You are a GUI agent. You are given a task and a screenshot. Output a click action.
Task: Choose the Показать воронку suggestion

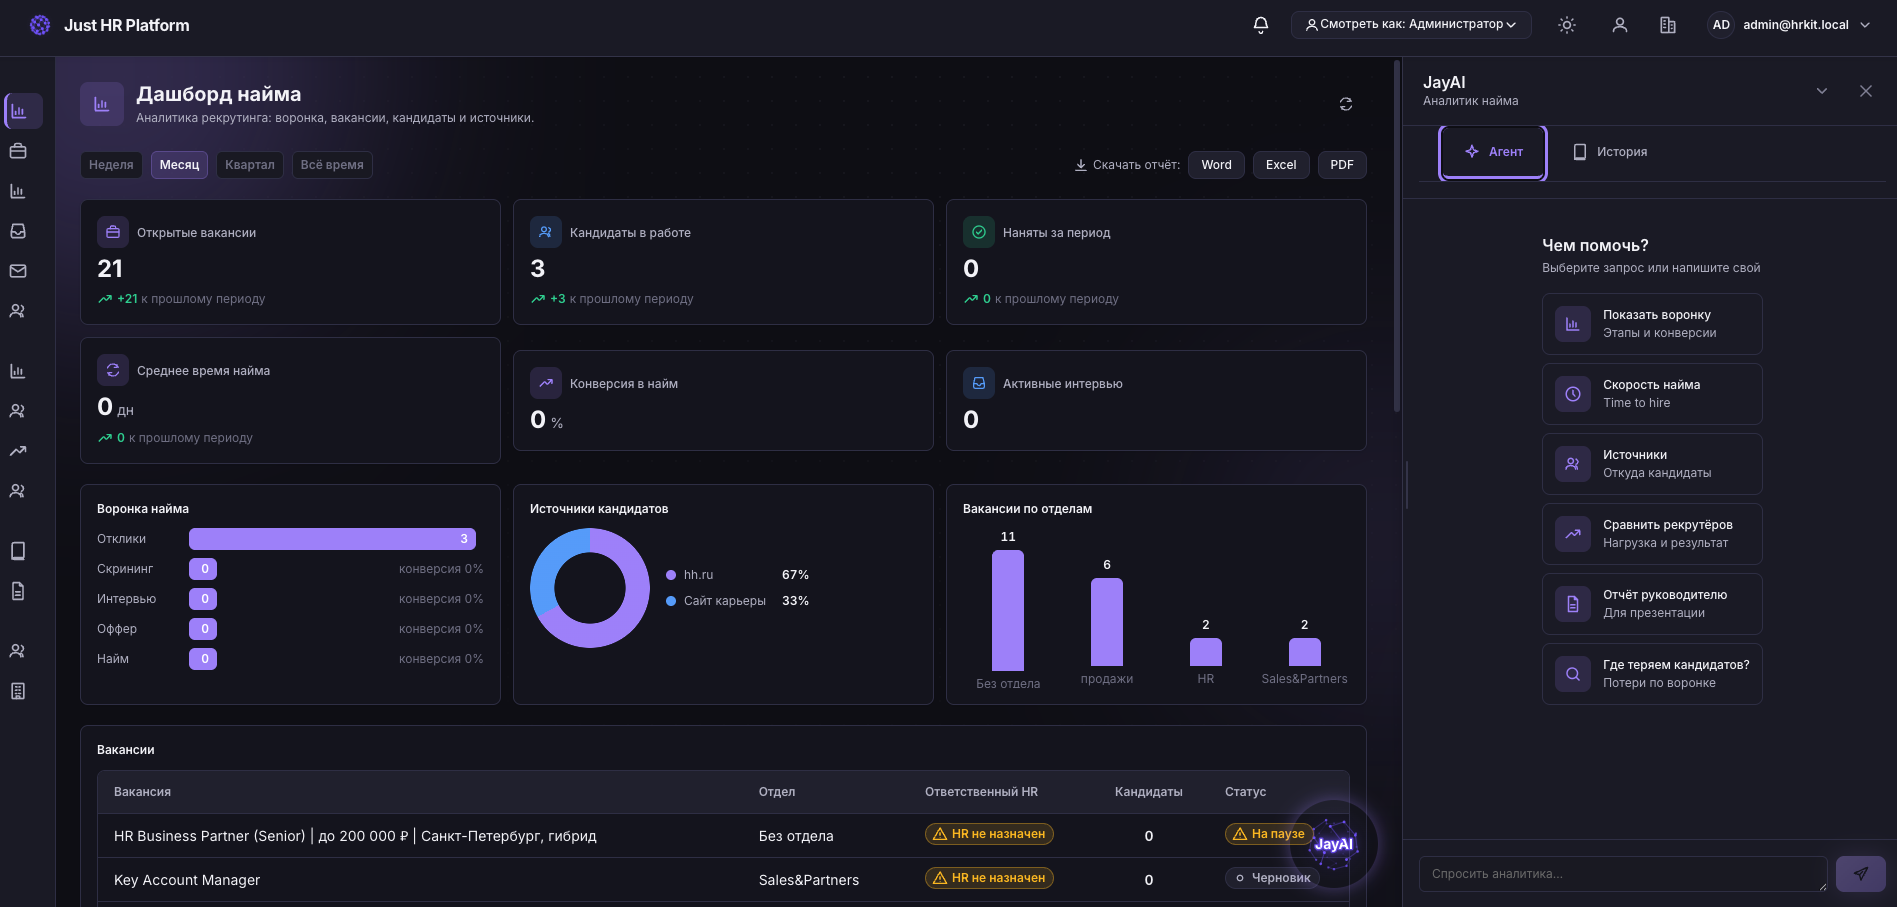click(1652, 324)
